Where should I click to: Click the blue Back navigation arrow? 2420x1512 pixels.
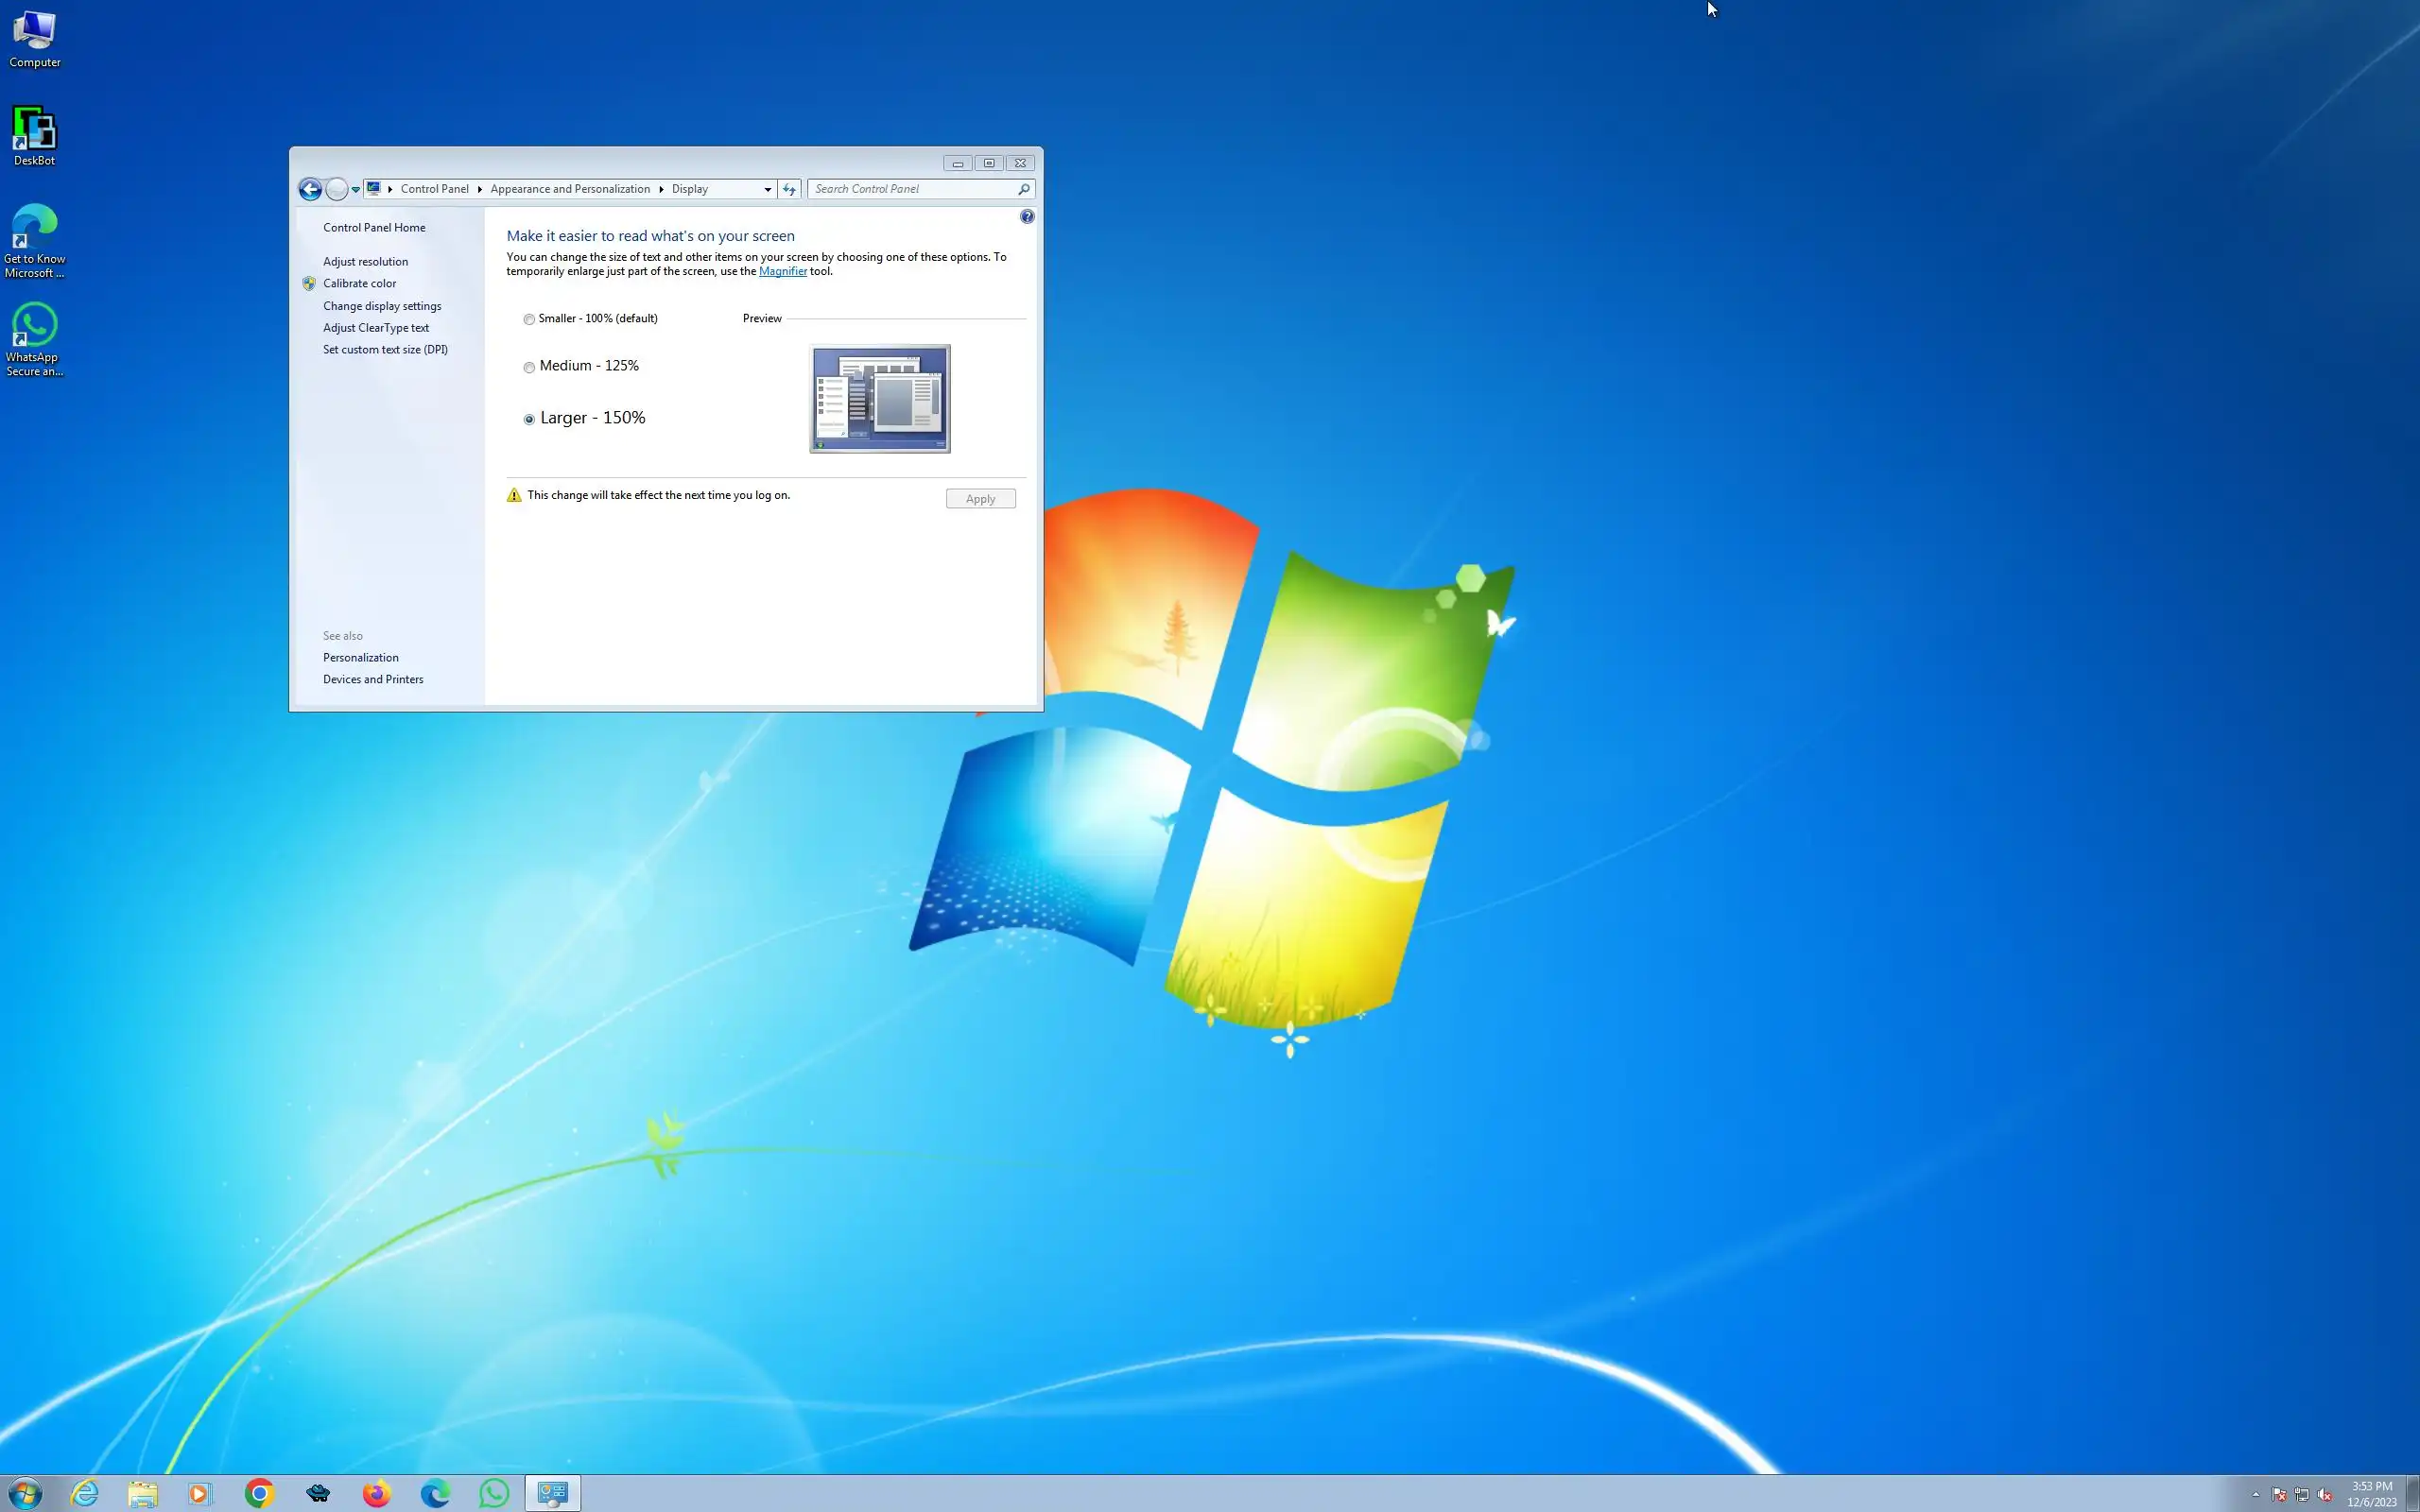[310, 189]
